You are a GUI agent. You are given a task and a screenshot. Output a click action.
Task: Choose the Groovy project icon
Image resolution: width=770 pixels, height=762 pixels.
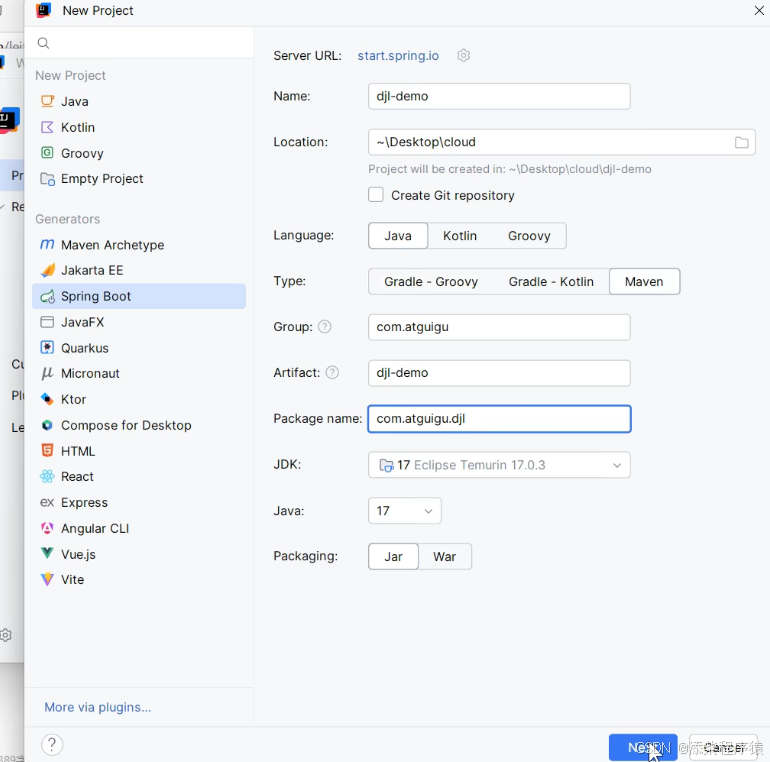47,153
